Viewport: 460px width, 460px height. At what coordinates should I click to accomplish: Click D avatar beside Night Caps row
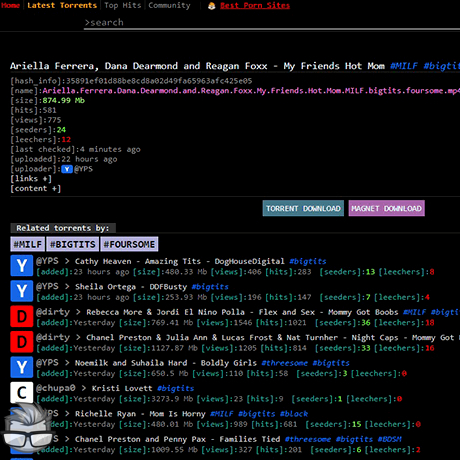[22, 342]
